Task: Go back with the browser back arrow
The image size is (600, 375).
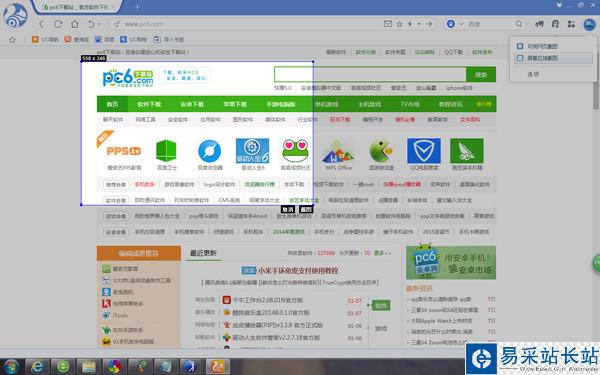Action: 42,24
